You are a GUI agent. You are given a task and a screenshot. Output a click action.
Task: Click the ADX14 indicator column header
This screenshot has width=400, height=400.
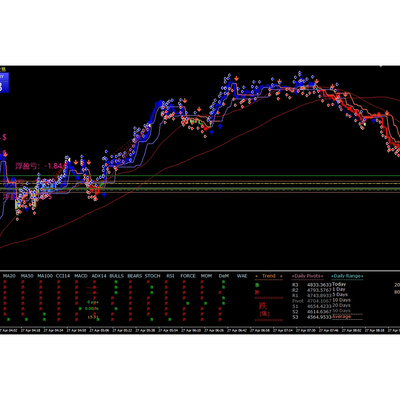99,276
